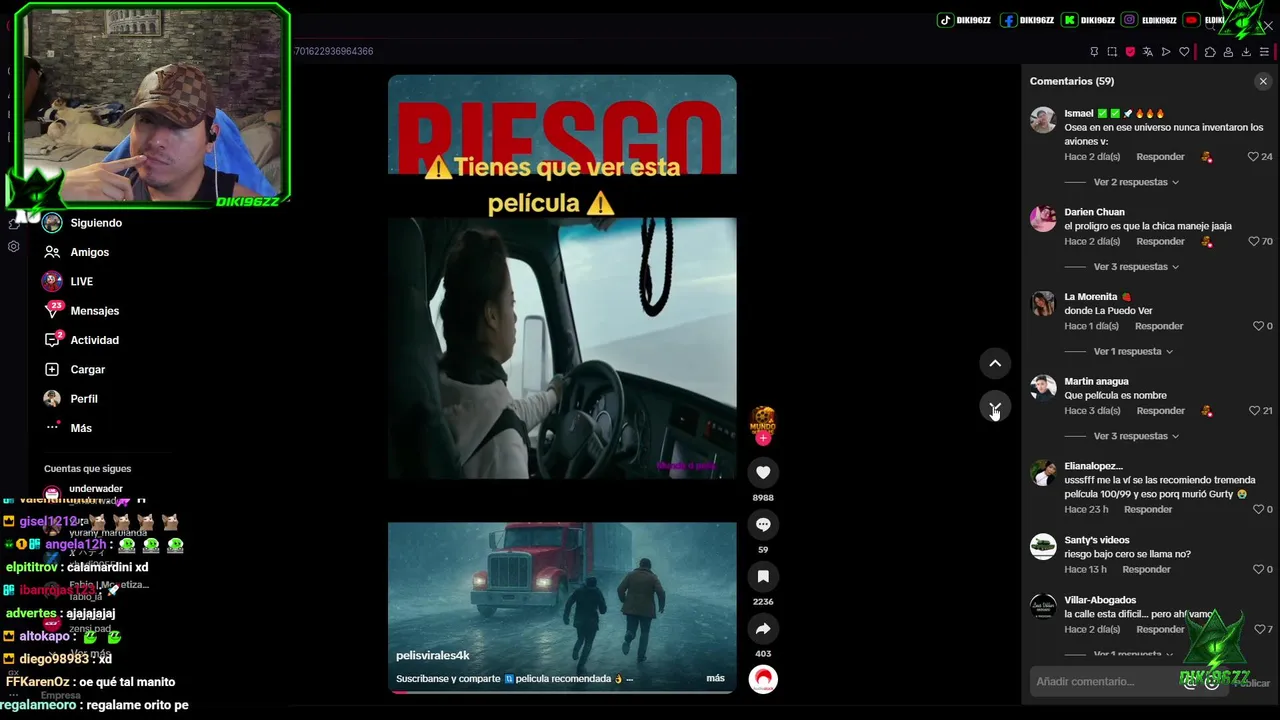Follow creator with red plus badge
This screenshot has width=1280, height=720.
coord(763,438)
